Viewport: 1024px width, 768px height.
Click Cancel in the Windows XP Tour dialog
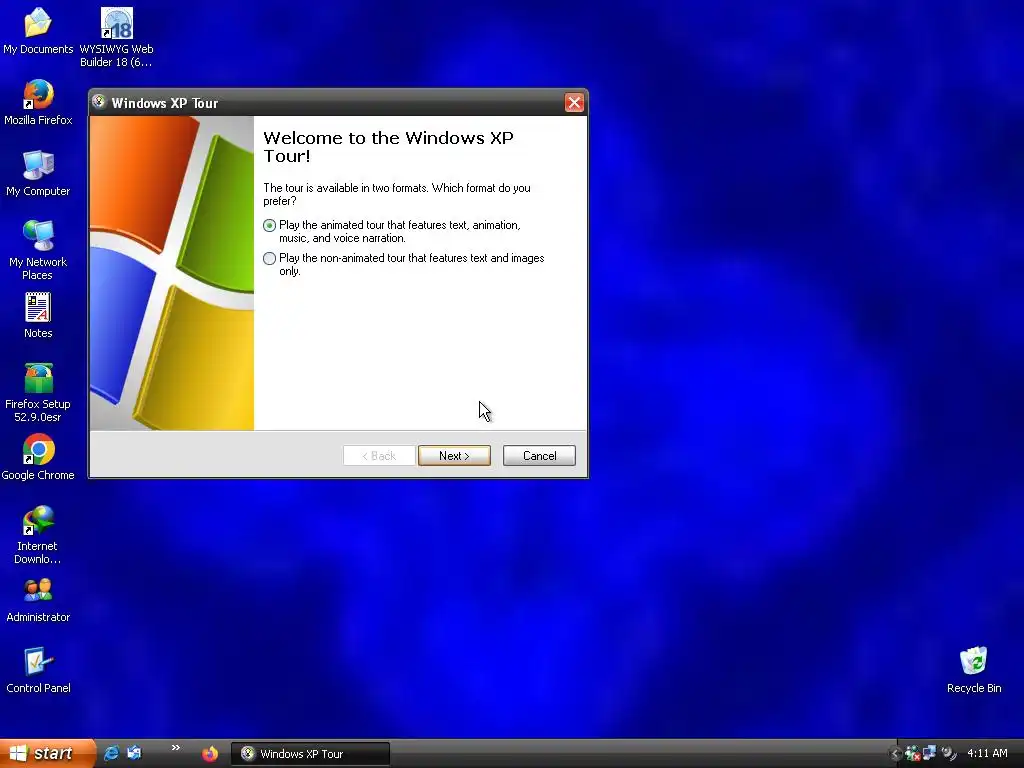tap(539, 456)
